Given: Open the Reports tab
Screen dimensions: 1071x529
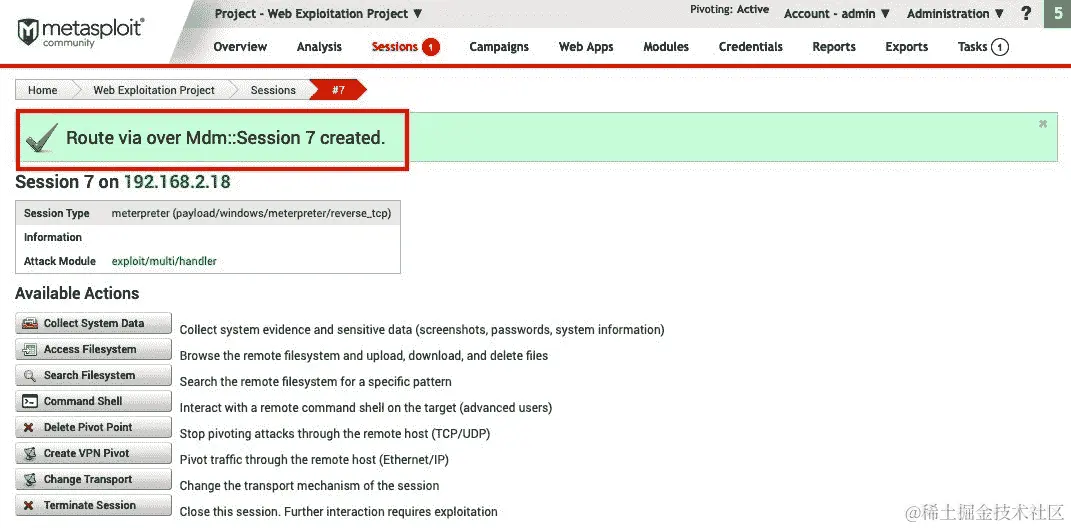Looking at the screenshot, I should (x=834, y=46).
